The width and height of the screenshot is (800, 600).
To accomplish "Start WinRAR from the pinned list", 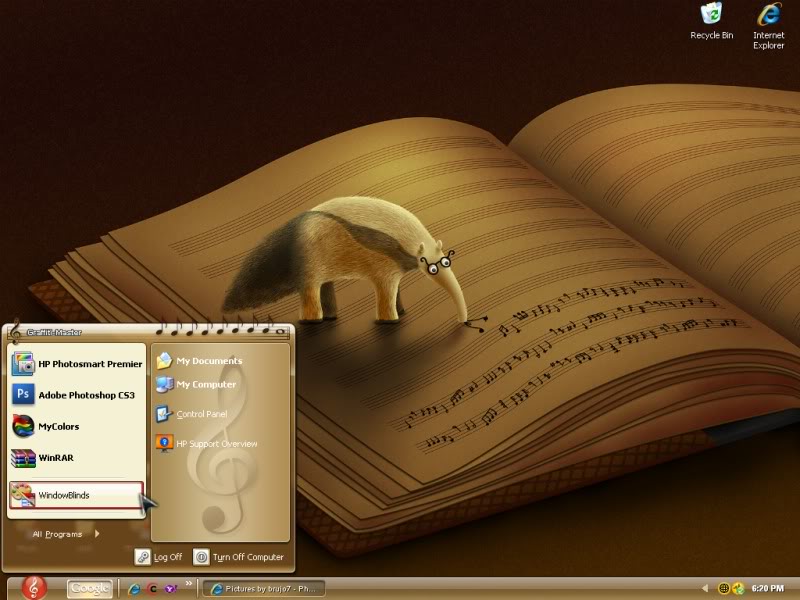I will pos(77,458).
